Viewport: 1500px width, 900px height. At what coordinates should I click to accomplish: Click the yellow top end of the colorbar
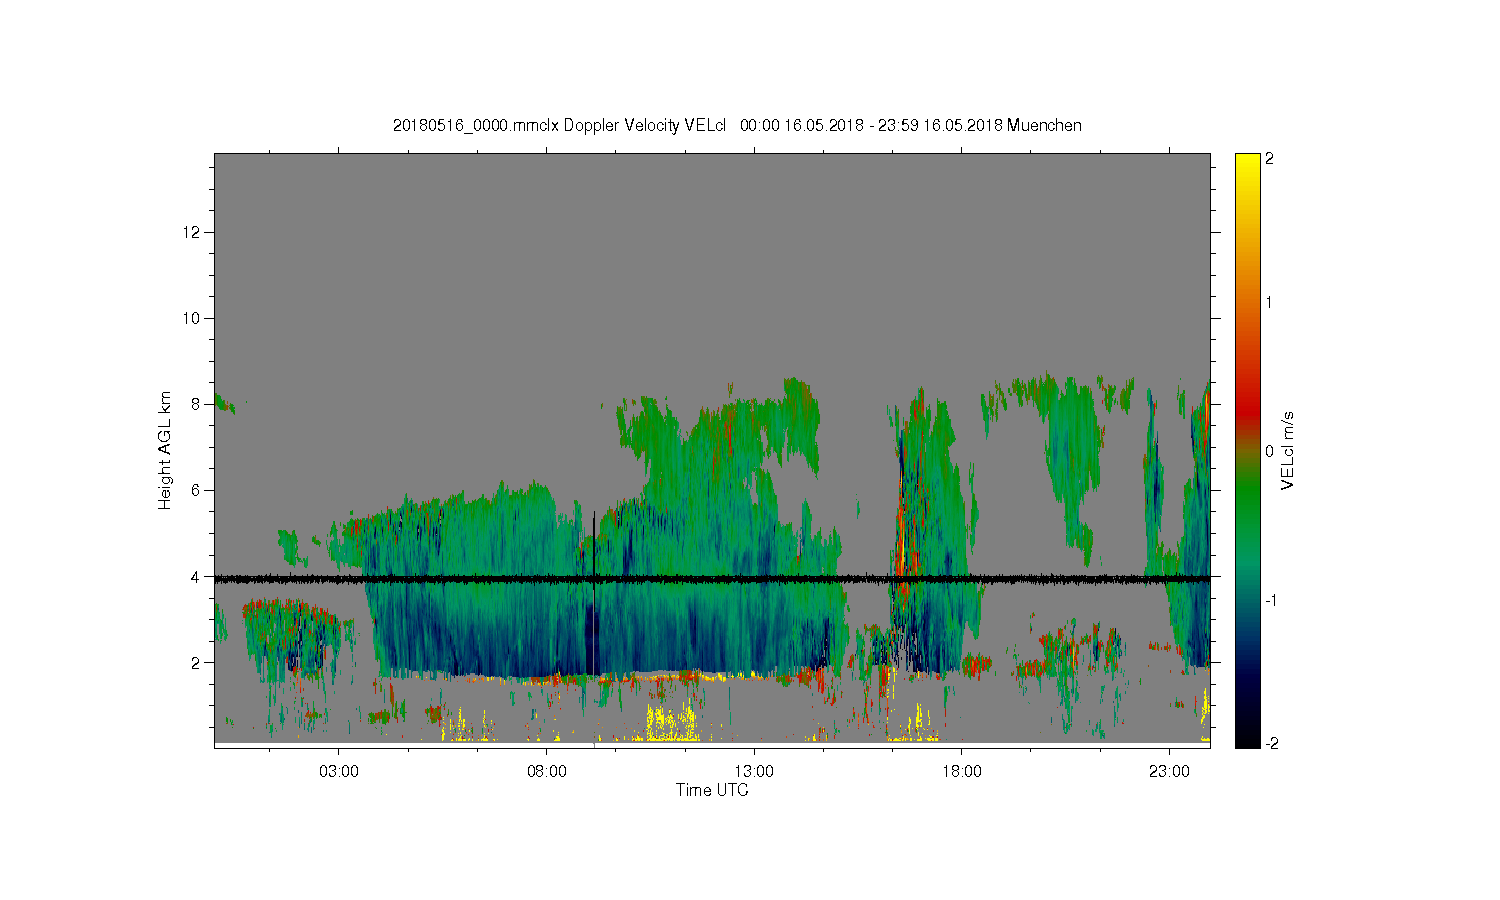[1247, 162]
